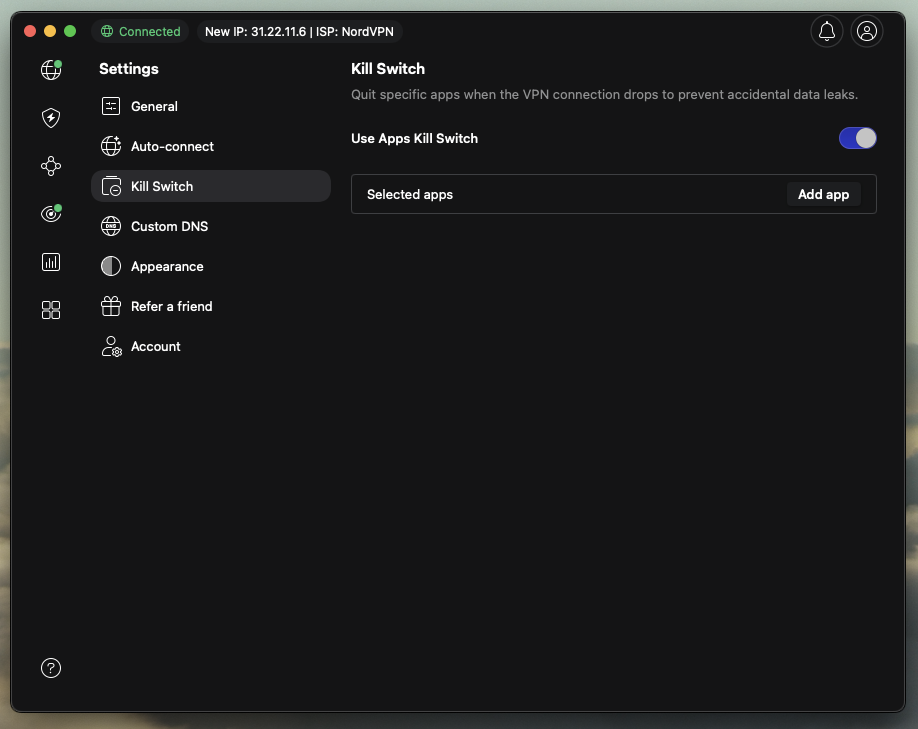
Task: Click the Account person-gear icon
Action: (111, 346)
